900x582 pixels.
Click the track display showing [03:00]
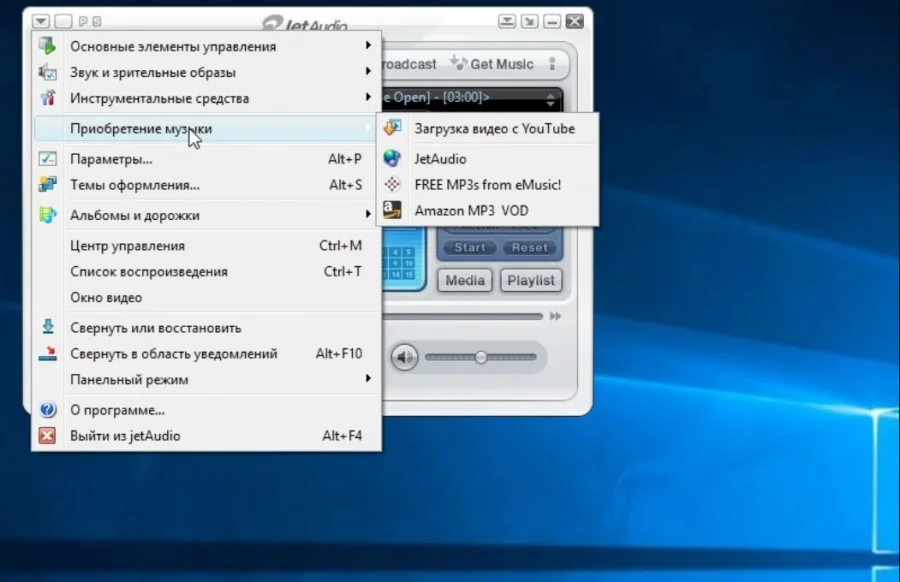[472, 100]
